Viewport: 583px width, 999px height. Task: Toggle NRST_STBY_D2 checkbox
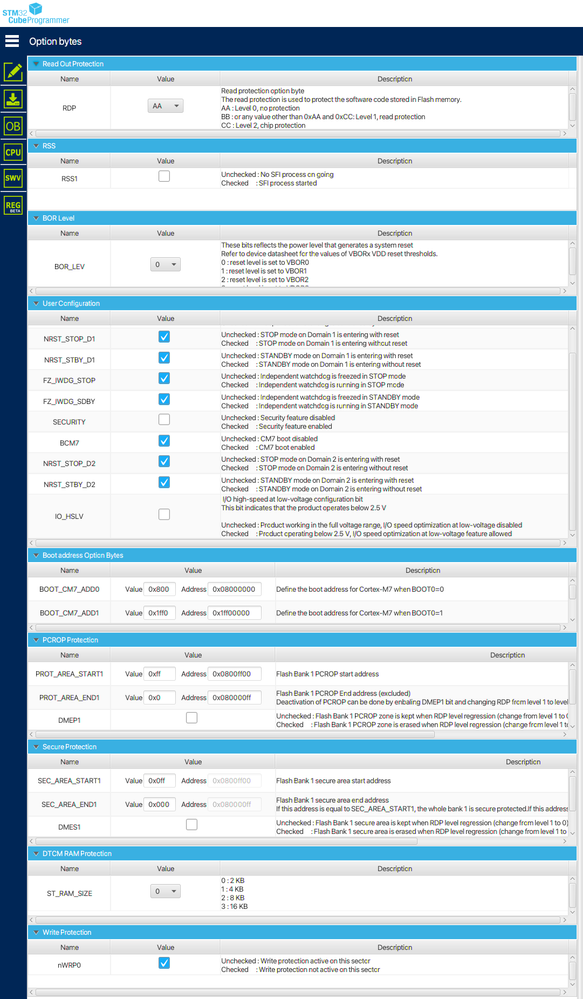pos(164,482)
